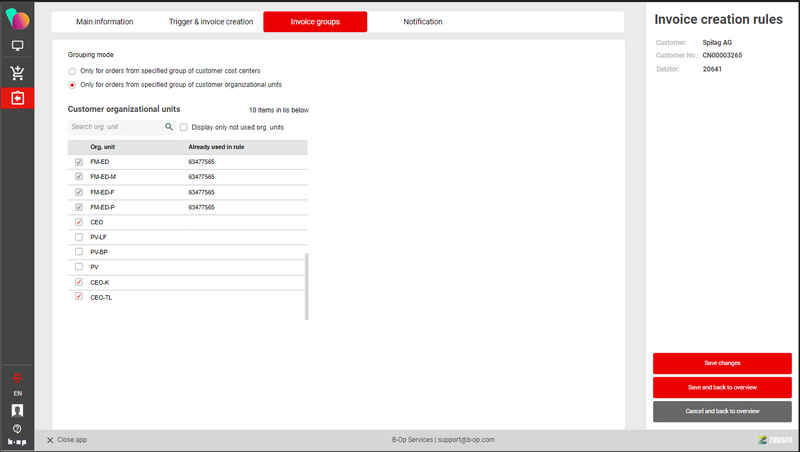Uncheck the CEO-K org unit checkbox

pyautogui.click(x=79, y=282)
